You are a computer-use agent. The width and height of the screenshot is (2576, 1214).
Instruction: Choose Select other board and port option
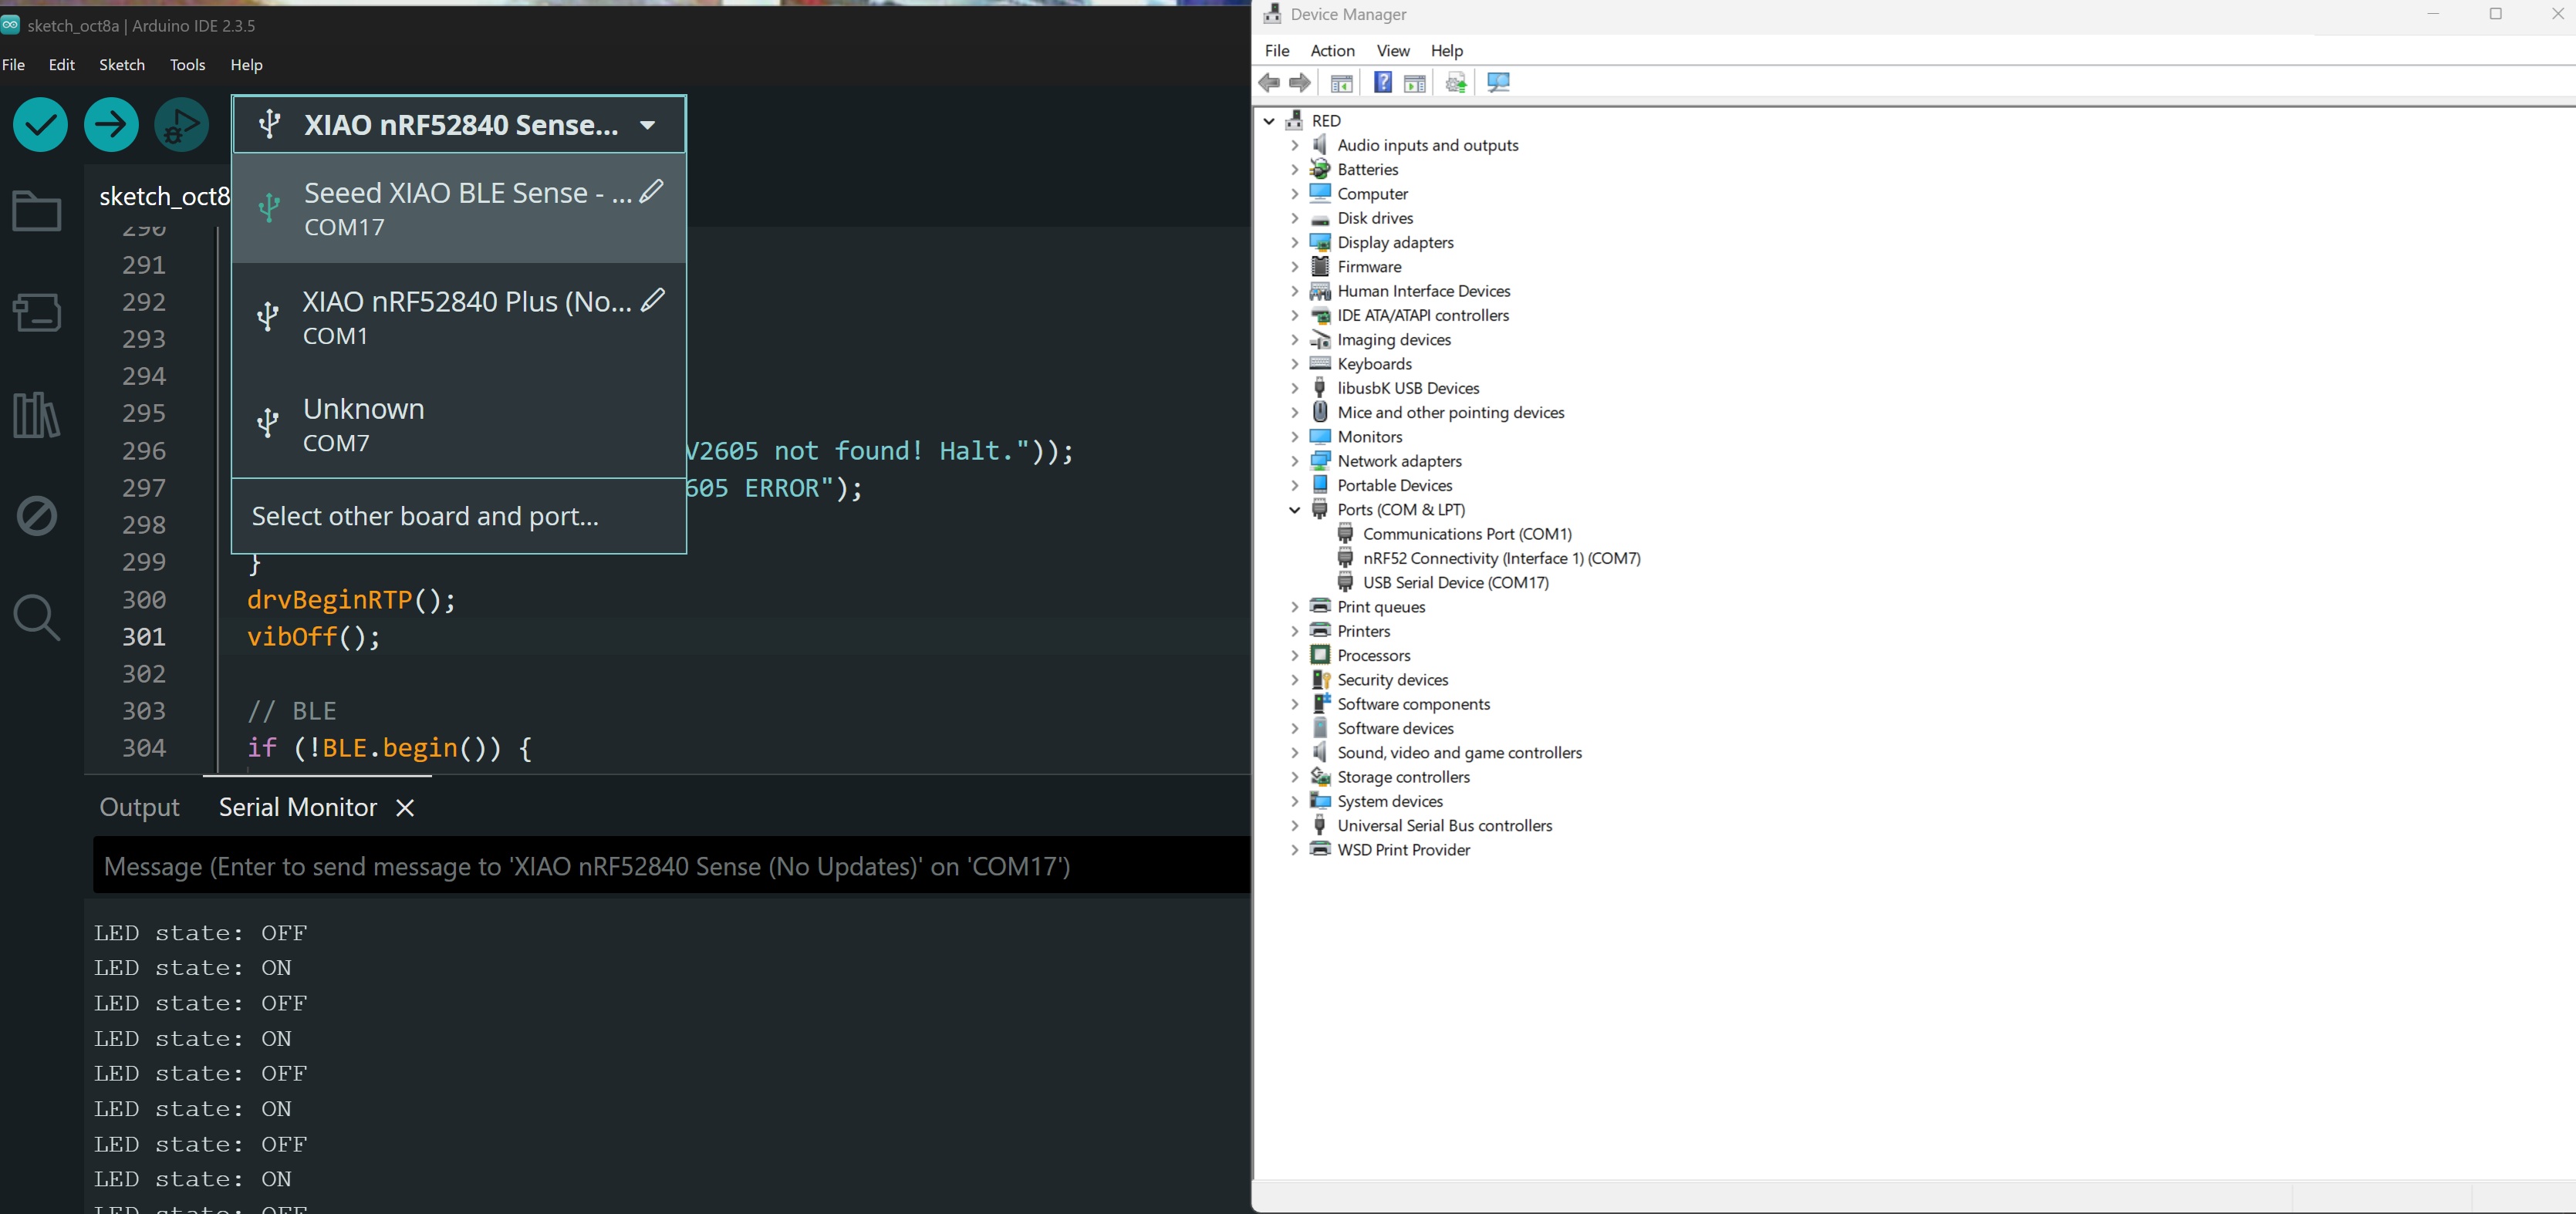coord(425,516)
